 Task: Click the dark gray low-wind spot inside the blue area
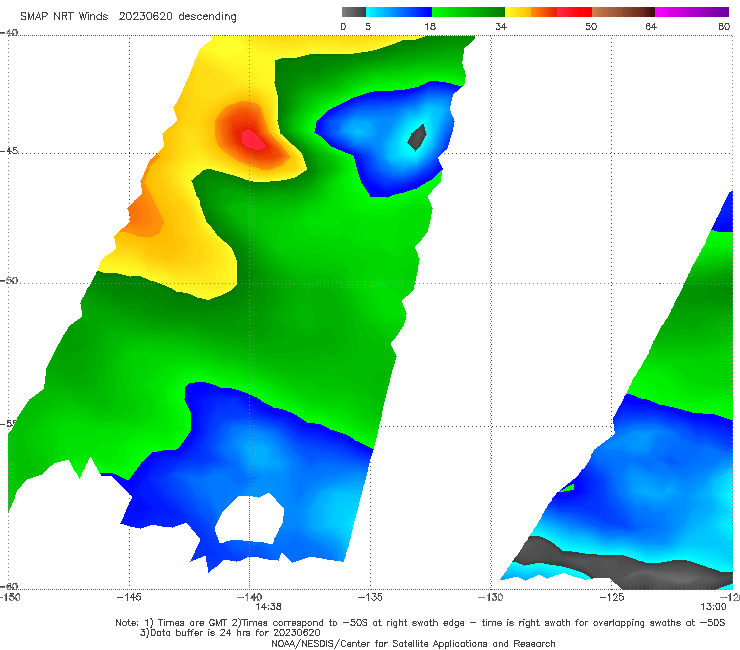point(417,137)
